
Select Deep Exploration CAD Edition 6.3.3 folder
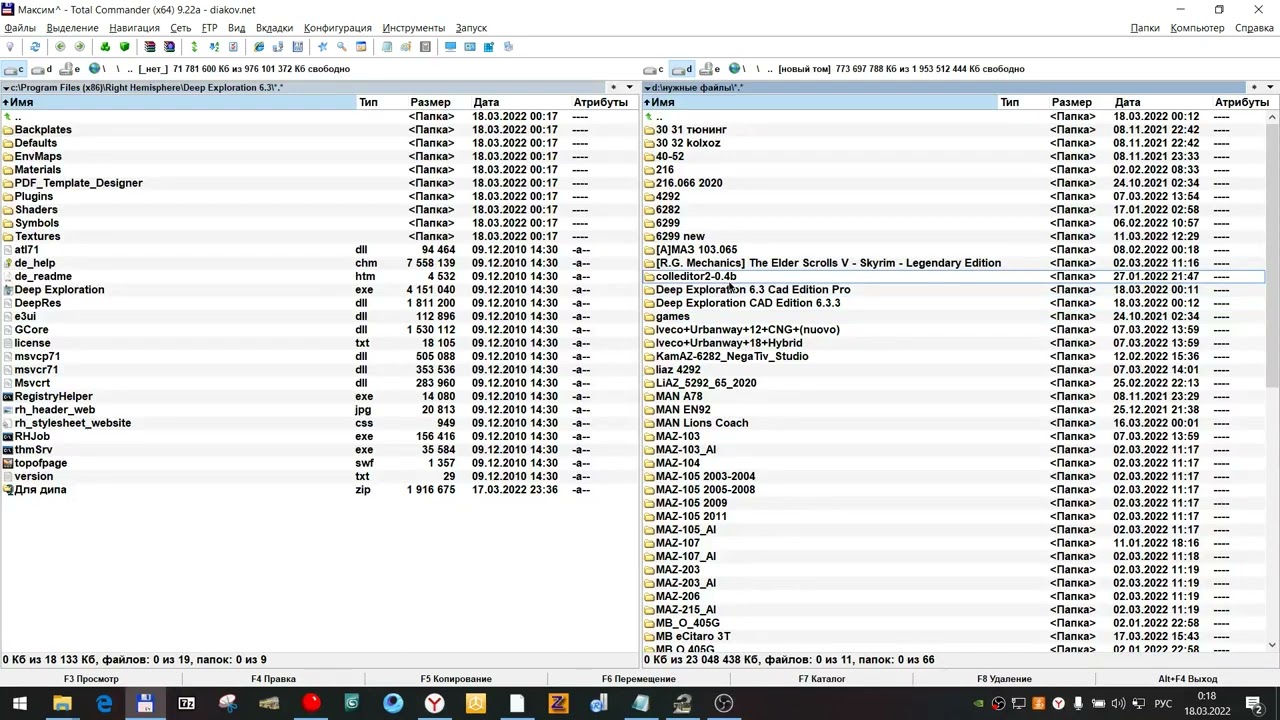click(x=748, y=303)
